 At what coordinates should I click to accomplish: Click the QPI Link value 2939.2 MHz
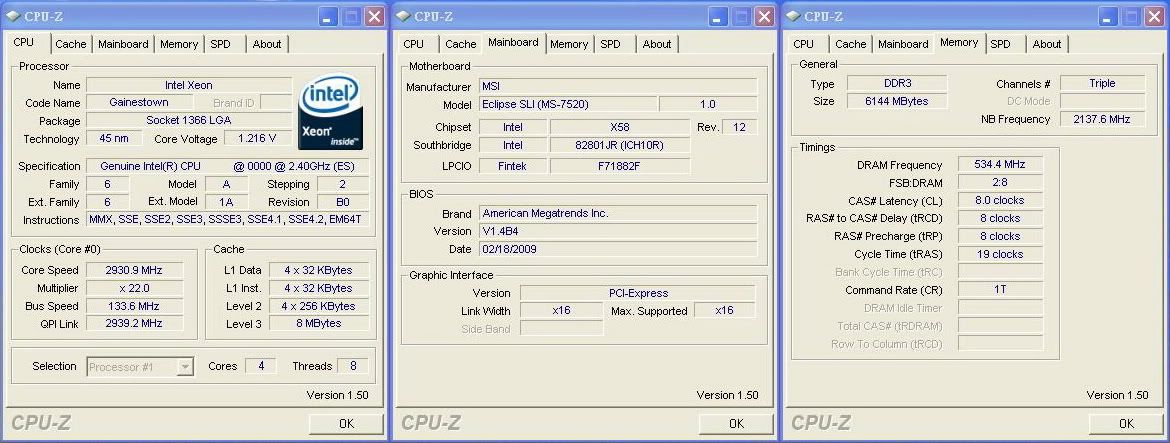pos(134,323)
